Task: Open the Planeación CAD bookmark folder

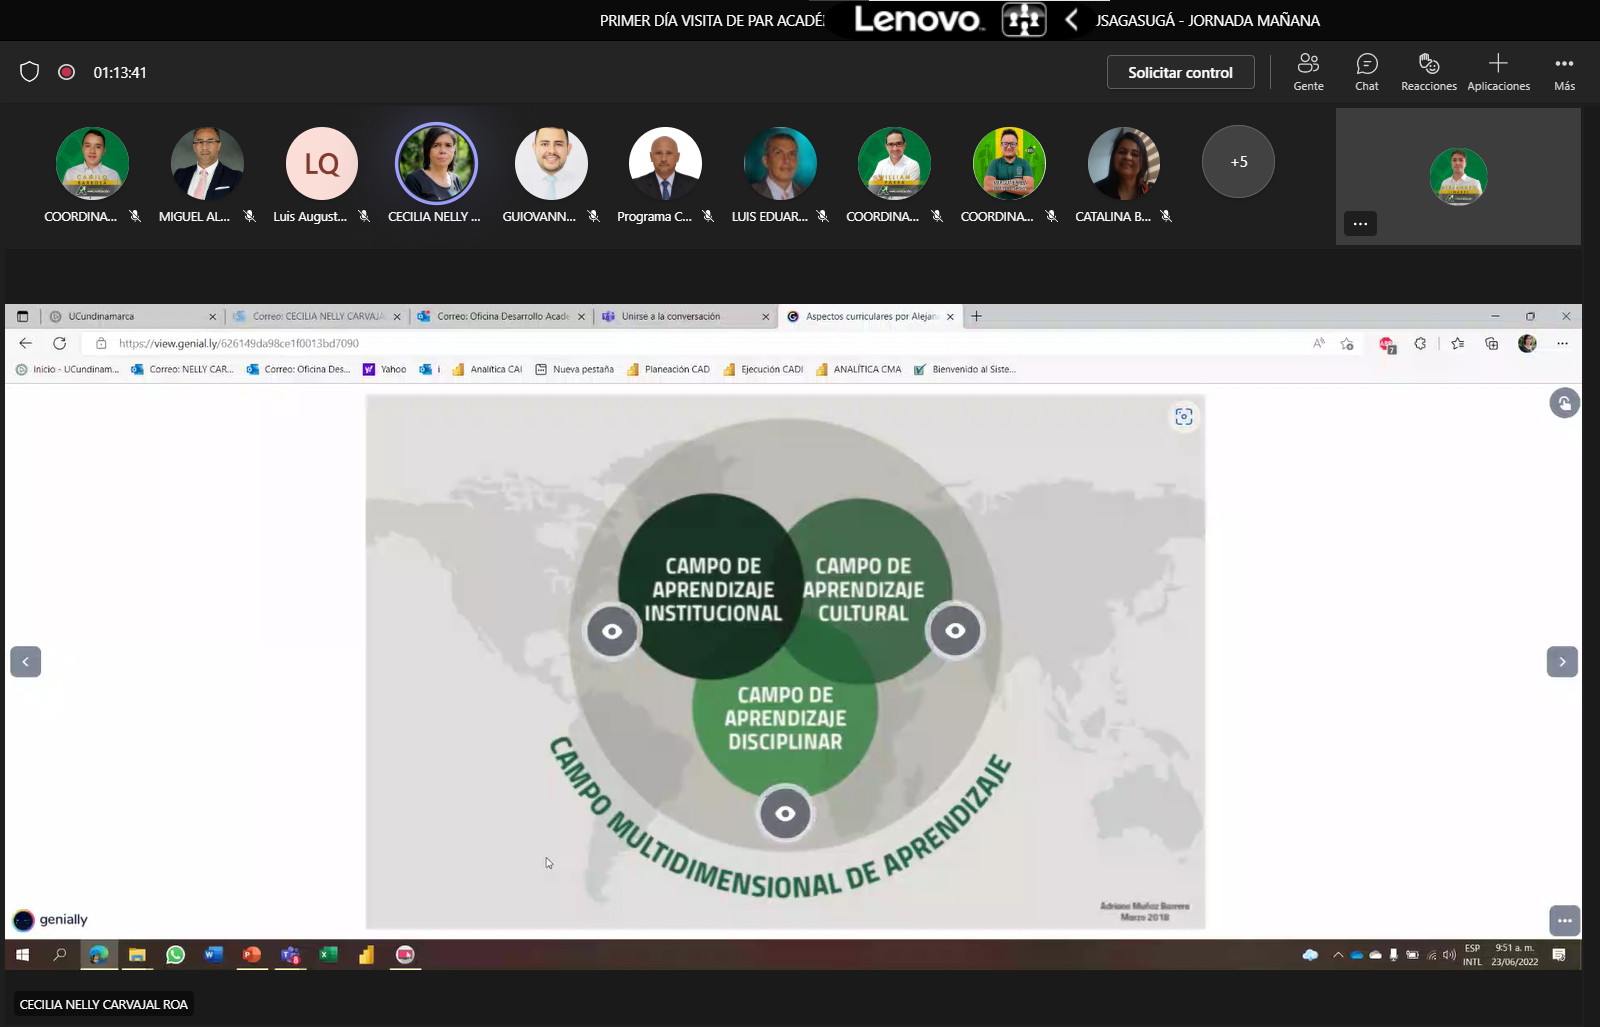Action: click(x=668, y=369)
